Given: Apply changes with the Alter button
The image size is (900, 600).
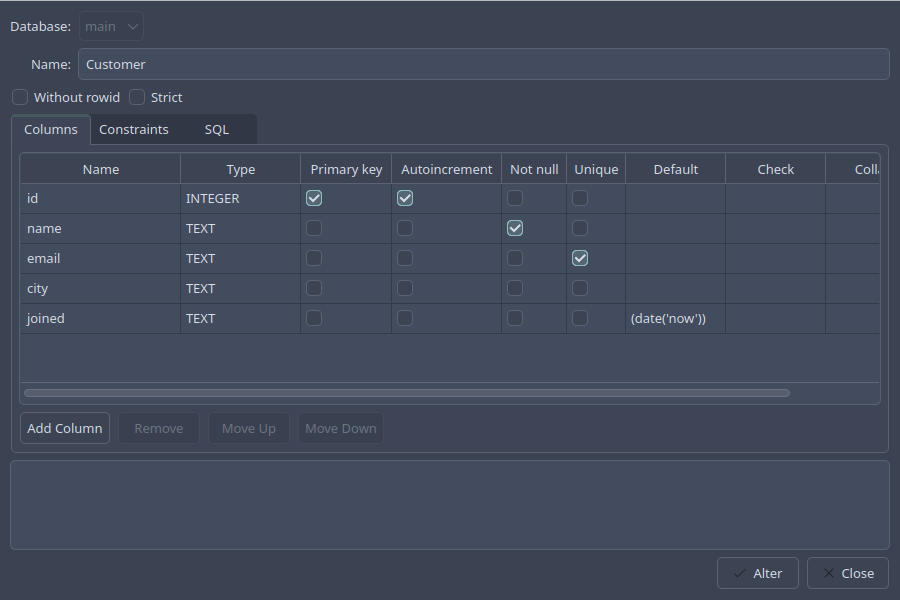Looking at the screenshot, I should click(758, 573).
